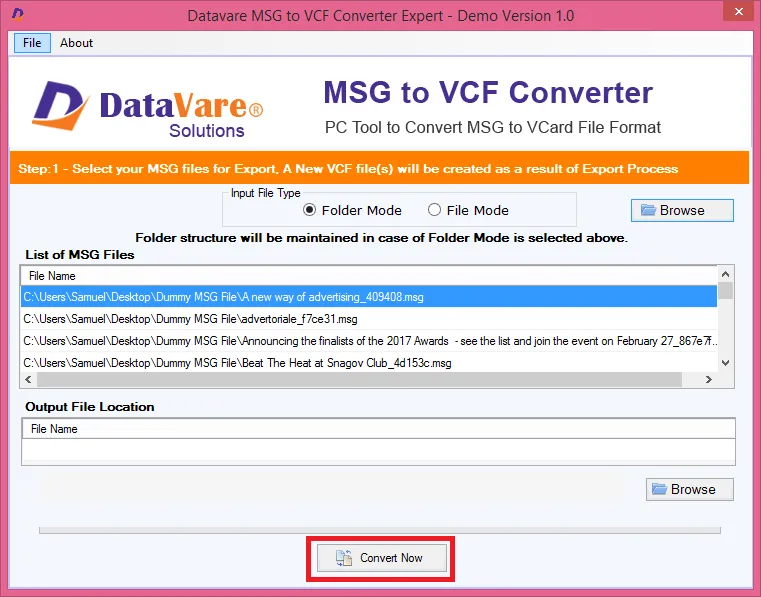Click the conversion progress bar

tap(380, 531)
